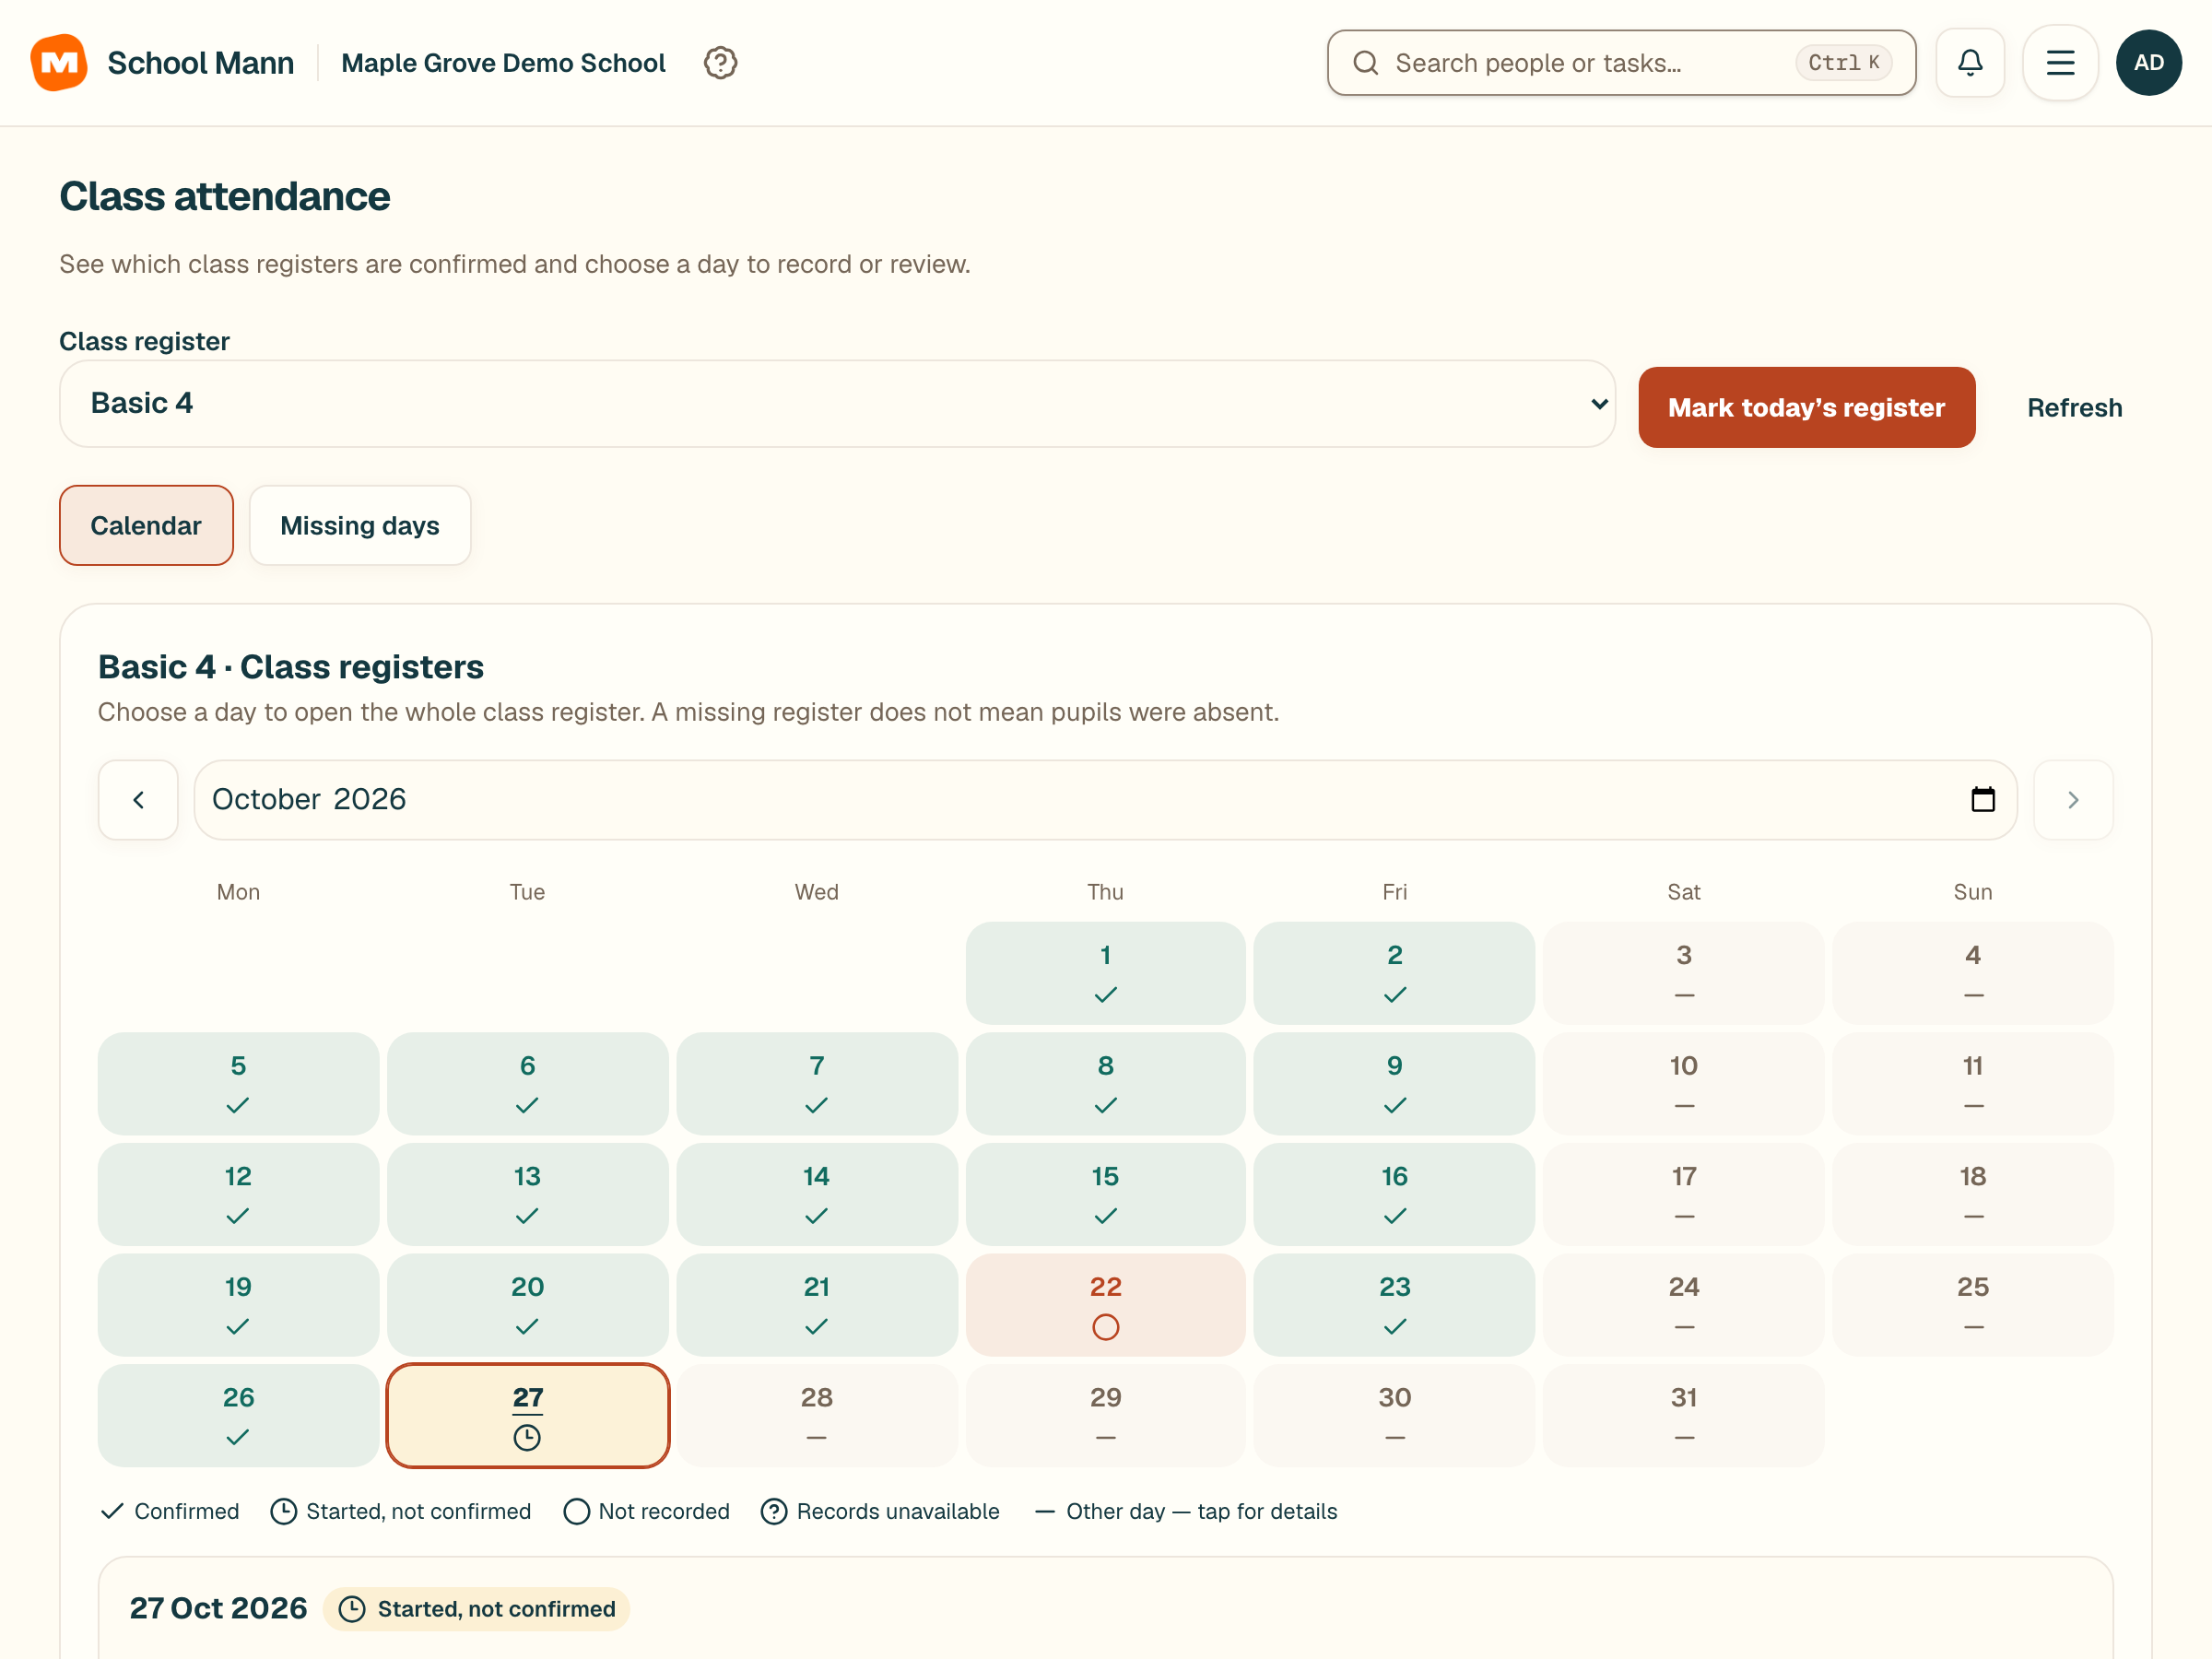Click the Refresh button
The image size is (2212, 1659).
coord(2074,408)
